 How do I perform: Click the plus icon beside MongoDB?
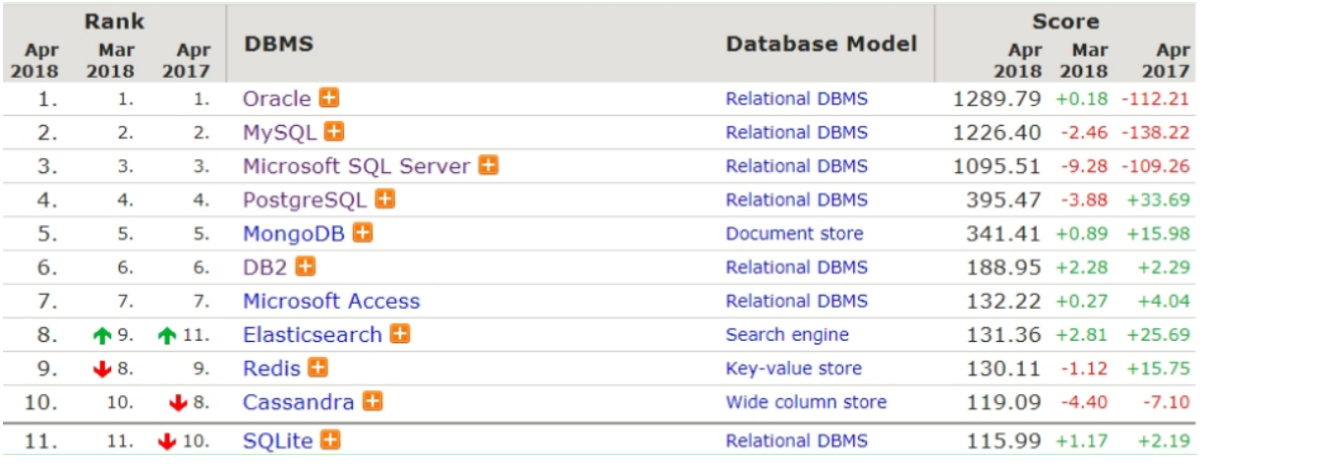363,233
